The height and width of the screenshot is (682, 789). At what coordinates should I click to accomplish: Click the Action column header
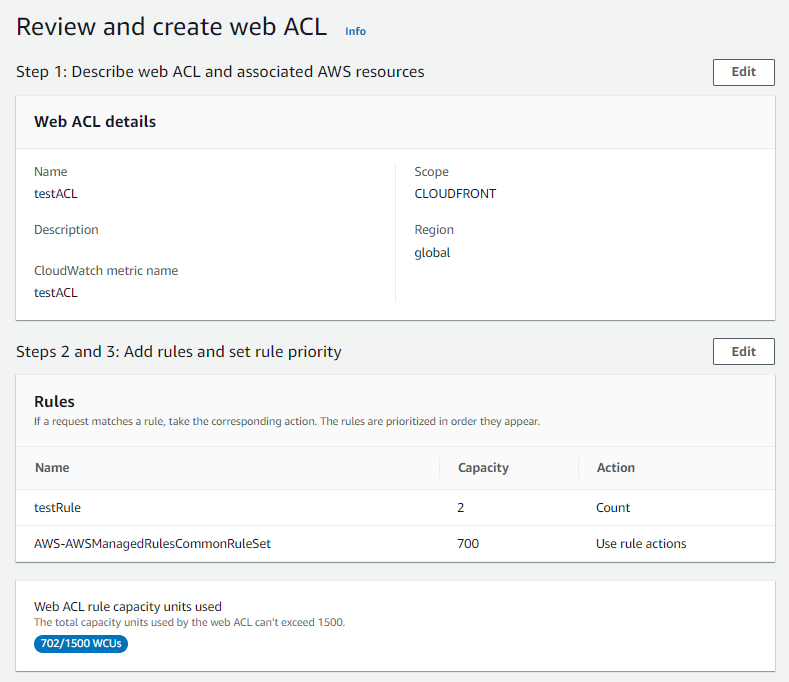pyautogui.click(x=615, y=468)
